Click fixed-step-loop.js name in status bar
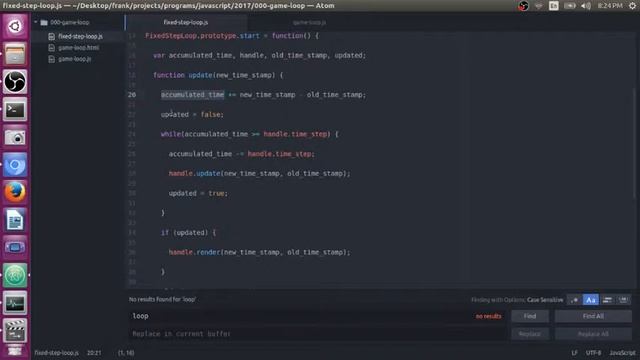 (x=56, y=353)
